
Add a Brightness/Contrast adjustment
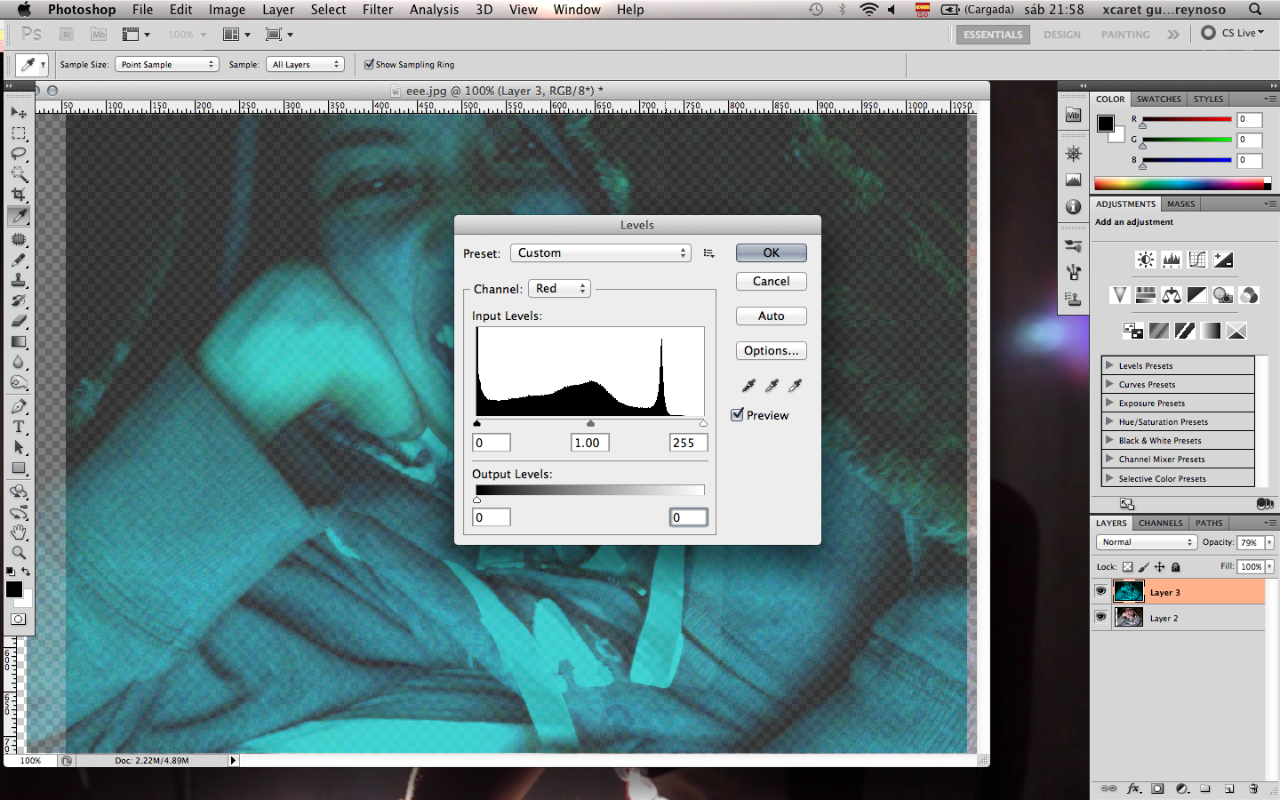(x=1146, y=260)
